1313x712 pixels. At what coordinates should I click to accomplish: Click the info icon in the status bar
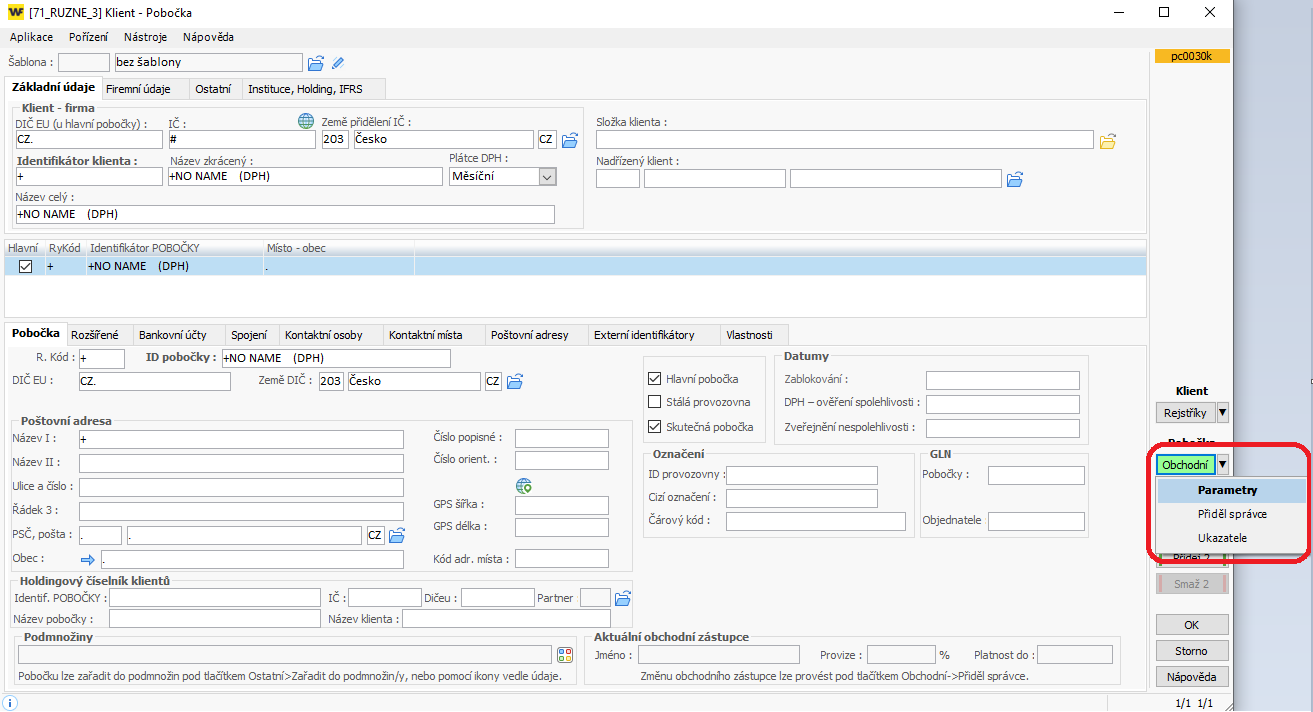coord(10,703)
